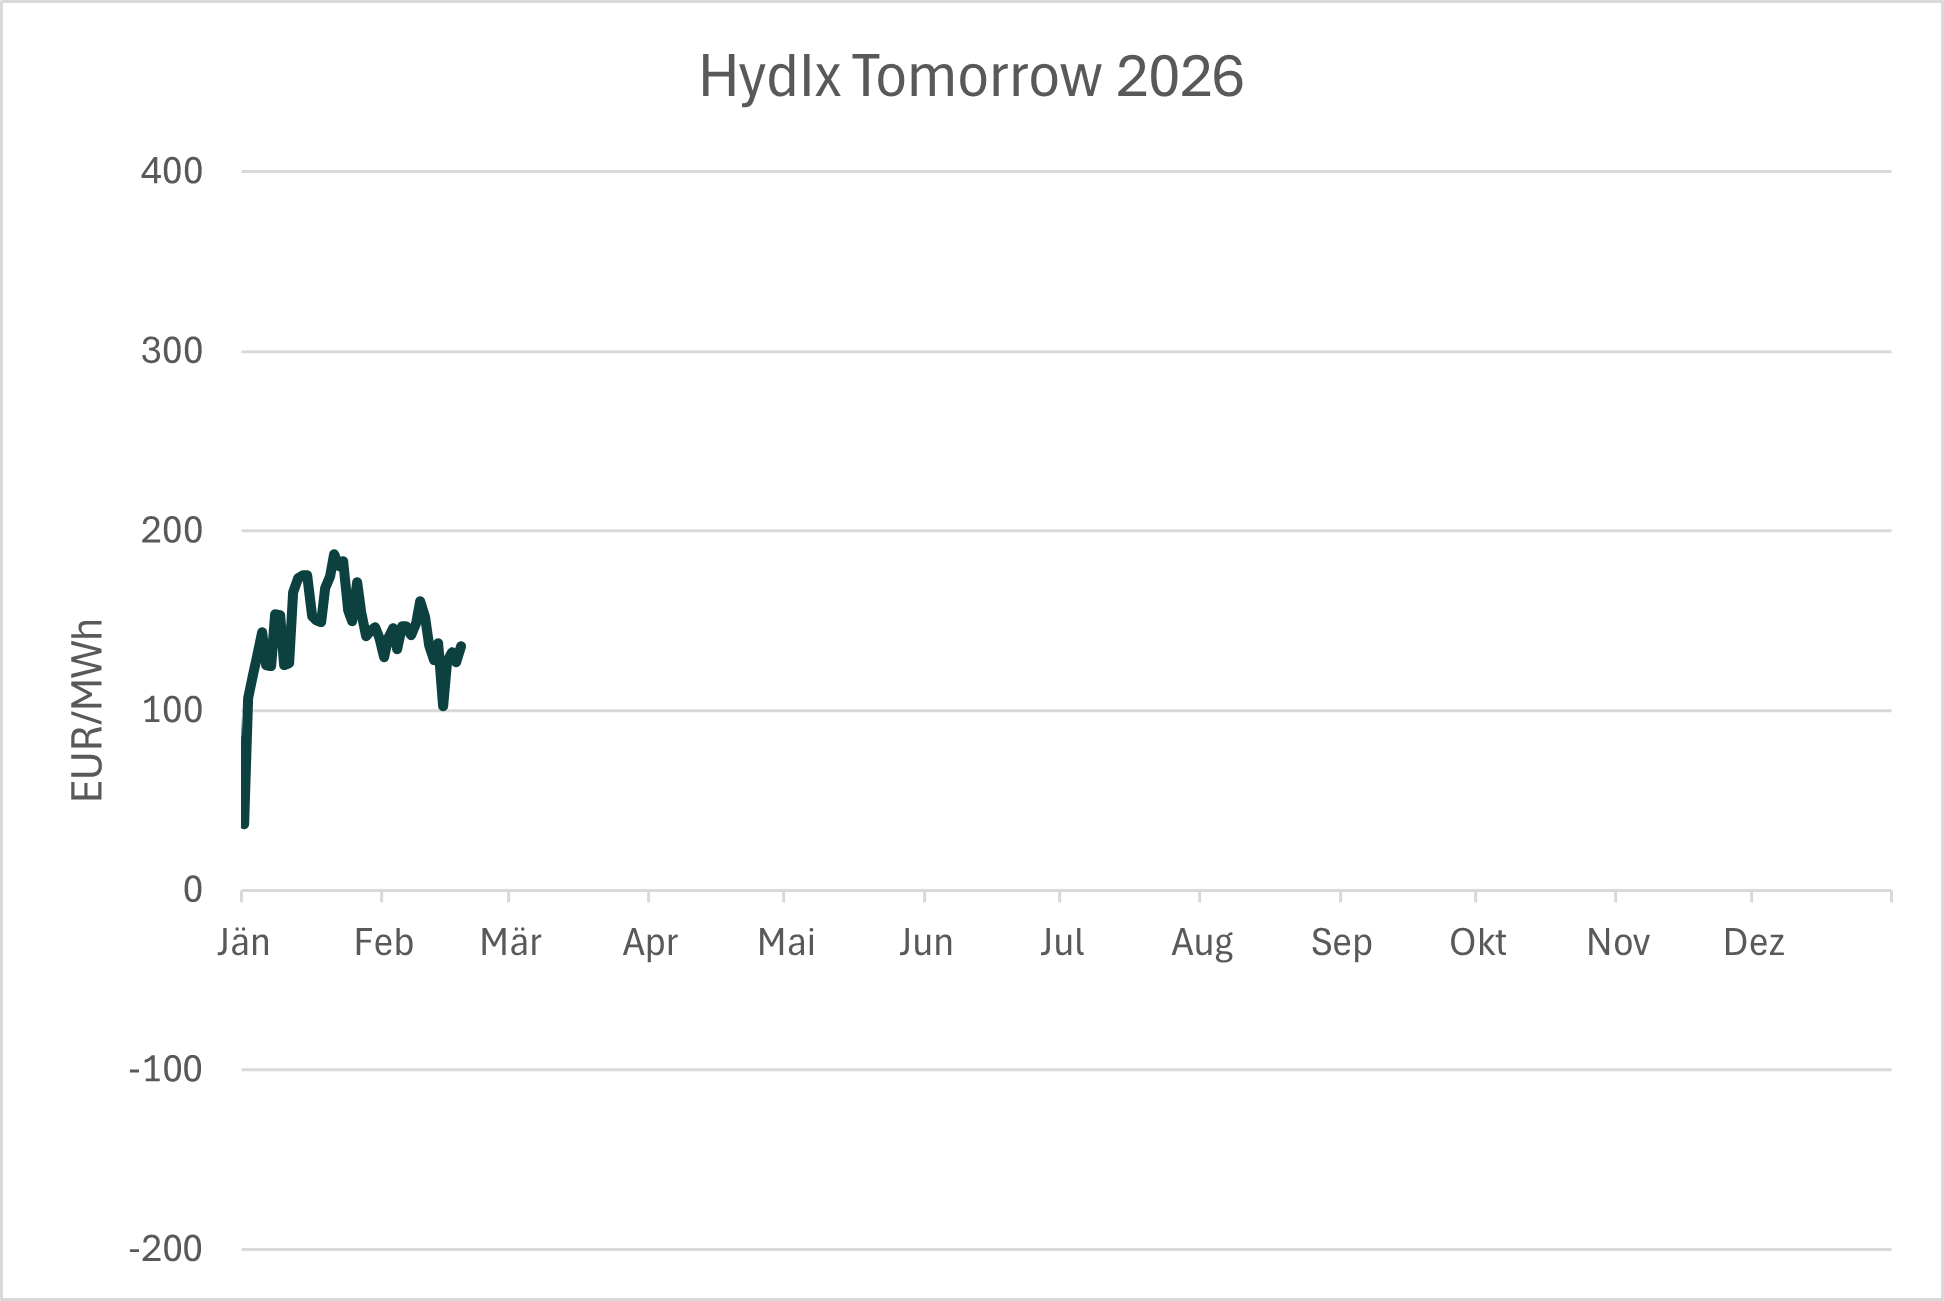The image size is (1944, 1301).
Task: Click the Aug month label
Action: tap(1202, 942)
